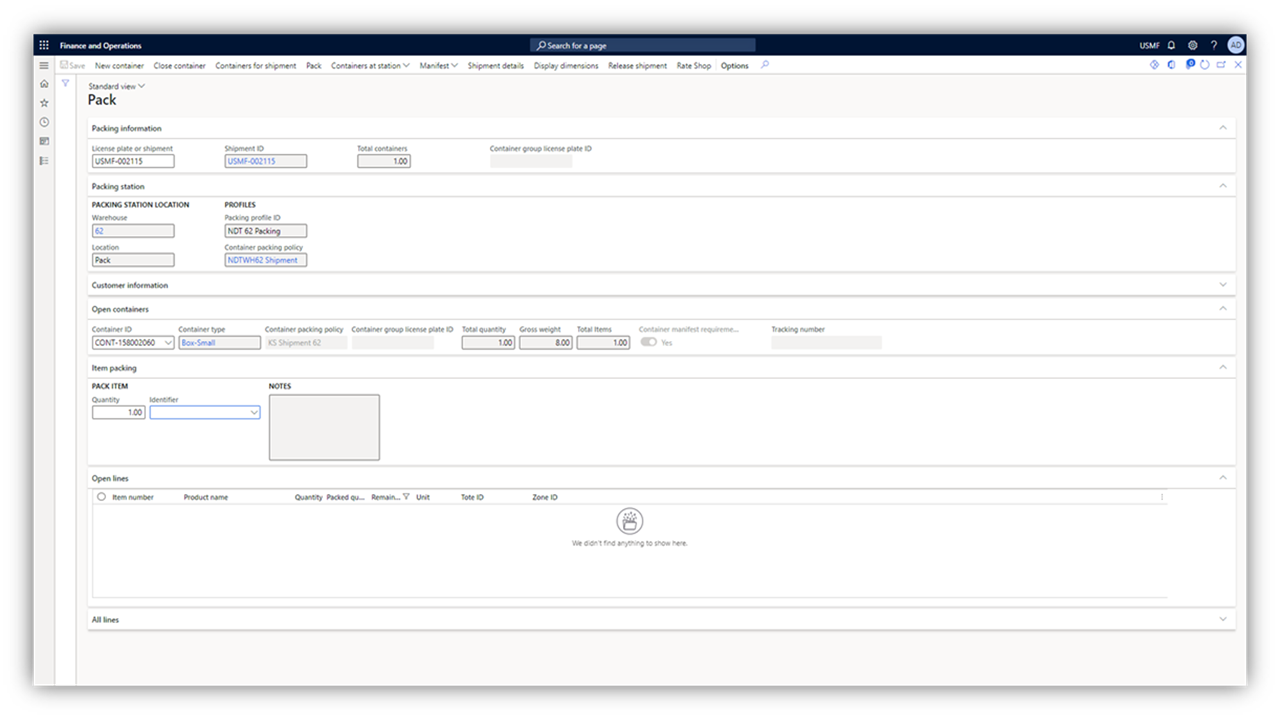
Task: Open the form in new window icon
Action: pos(1221,65)
